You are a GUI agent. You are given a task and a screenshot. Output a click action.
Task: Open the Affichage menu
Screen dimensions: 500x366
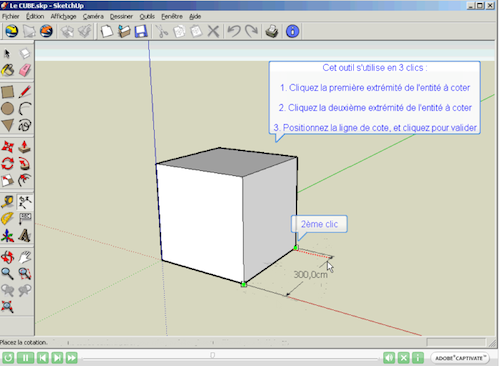[63, 16]
